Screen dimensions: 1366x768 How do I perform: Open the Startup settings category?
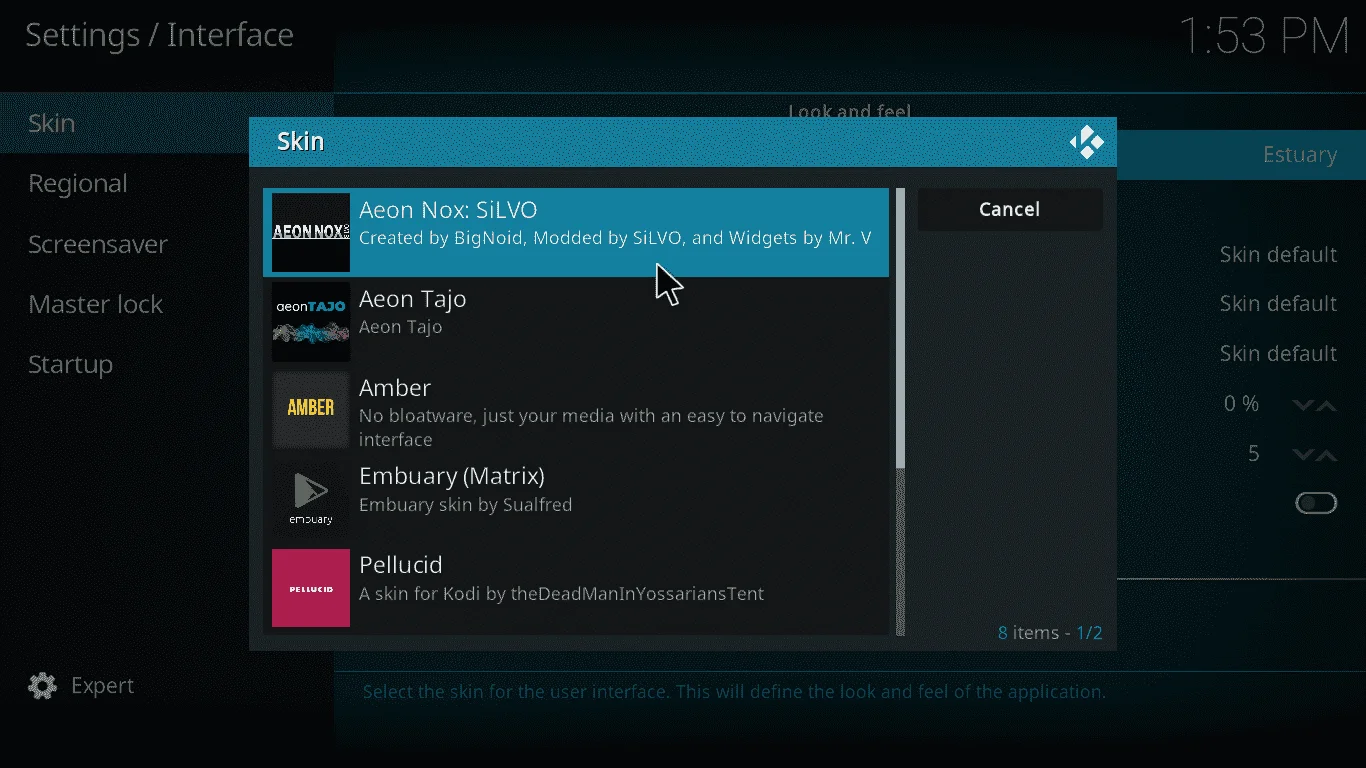(x=167, y=364)
